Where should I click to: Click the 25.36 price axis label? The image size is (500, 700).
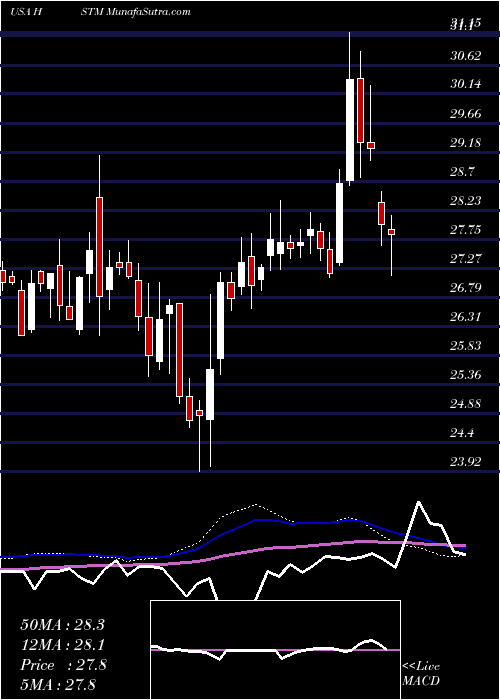pyautogui.click(x=466, y=375)
